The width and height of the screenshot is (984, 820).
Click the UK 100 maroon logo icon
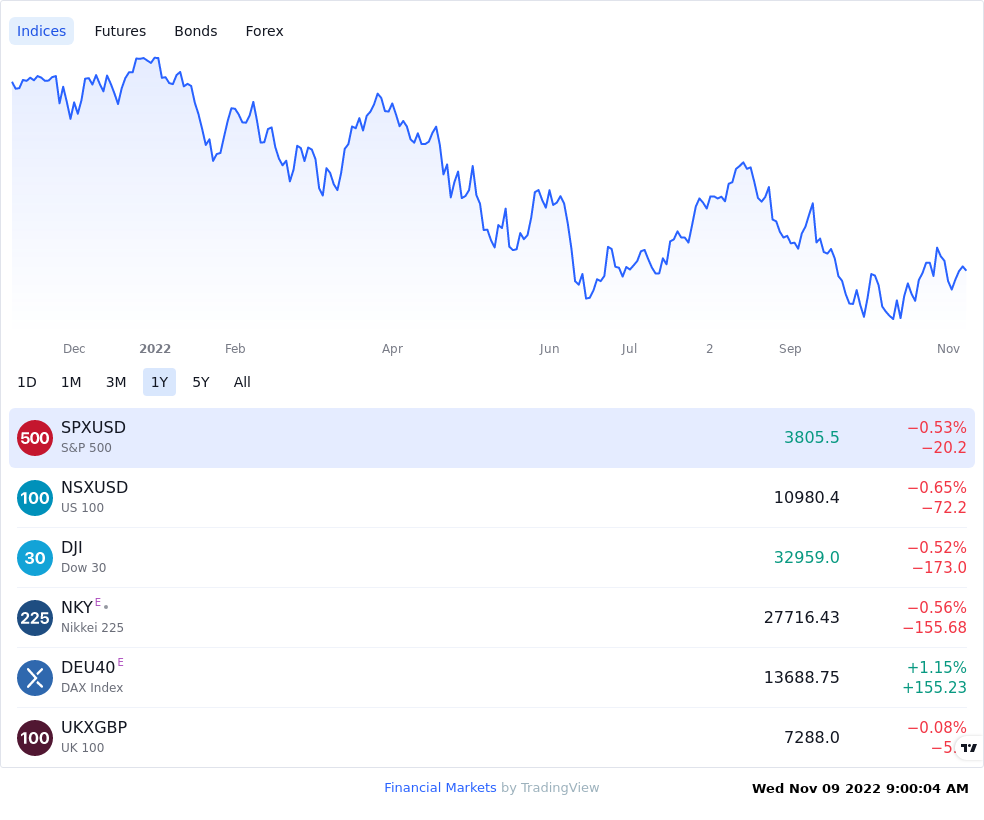point(35,738)
